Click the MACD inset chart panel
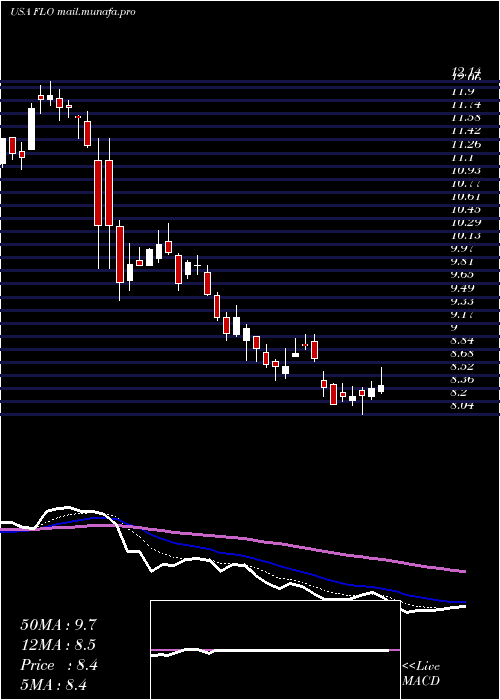500x700 pixels. click(275, 650)
